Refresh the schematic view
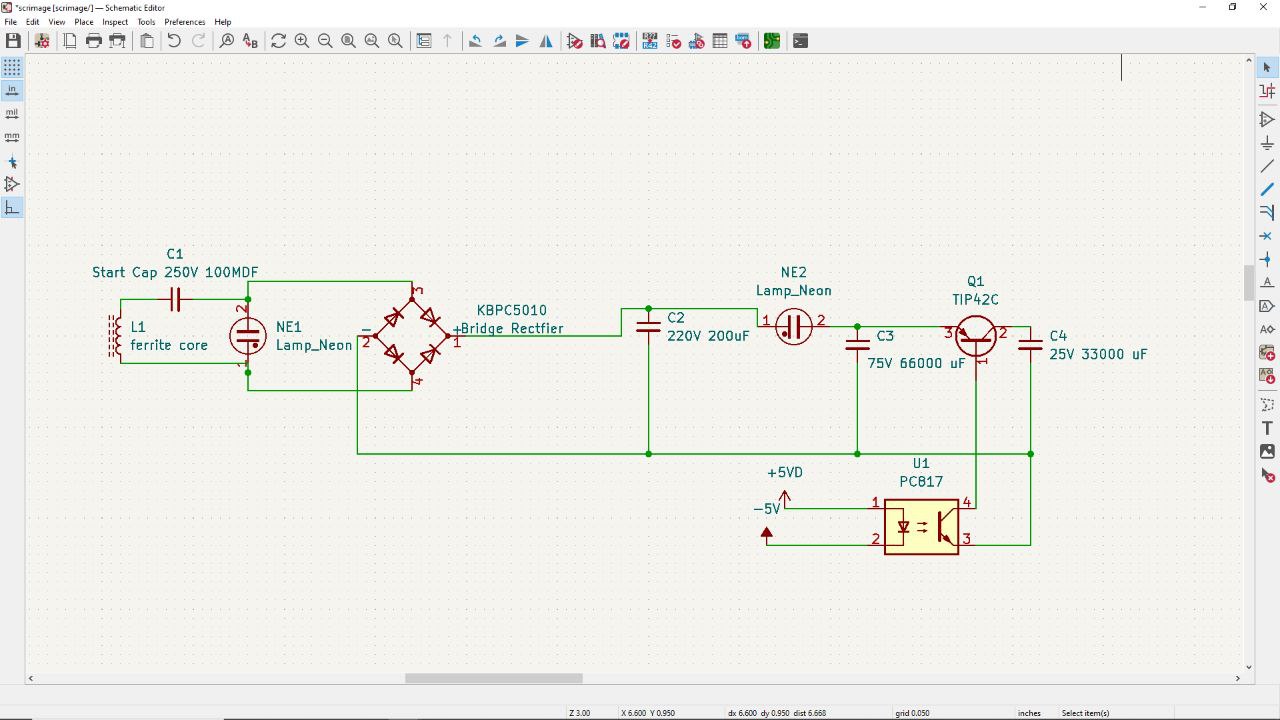The width and height of the screenshot is (1280, 720). (278, 41)
